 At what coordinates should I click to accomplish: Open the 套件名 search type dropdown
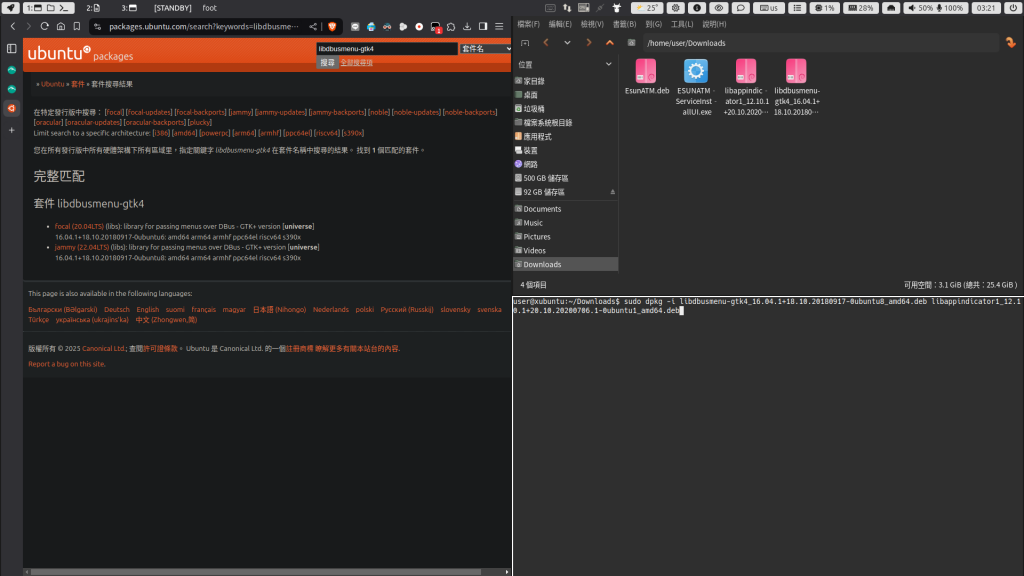click(x=486, y=48)
